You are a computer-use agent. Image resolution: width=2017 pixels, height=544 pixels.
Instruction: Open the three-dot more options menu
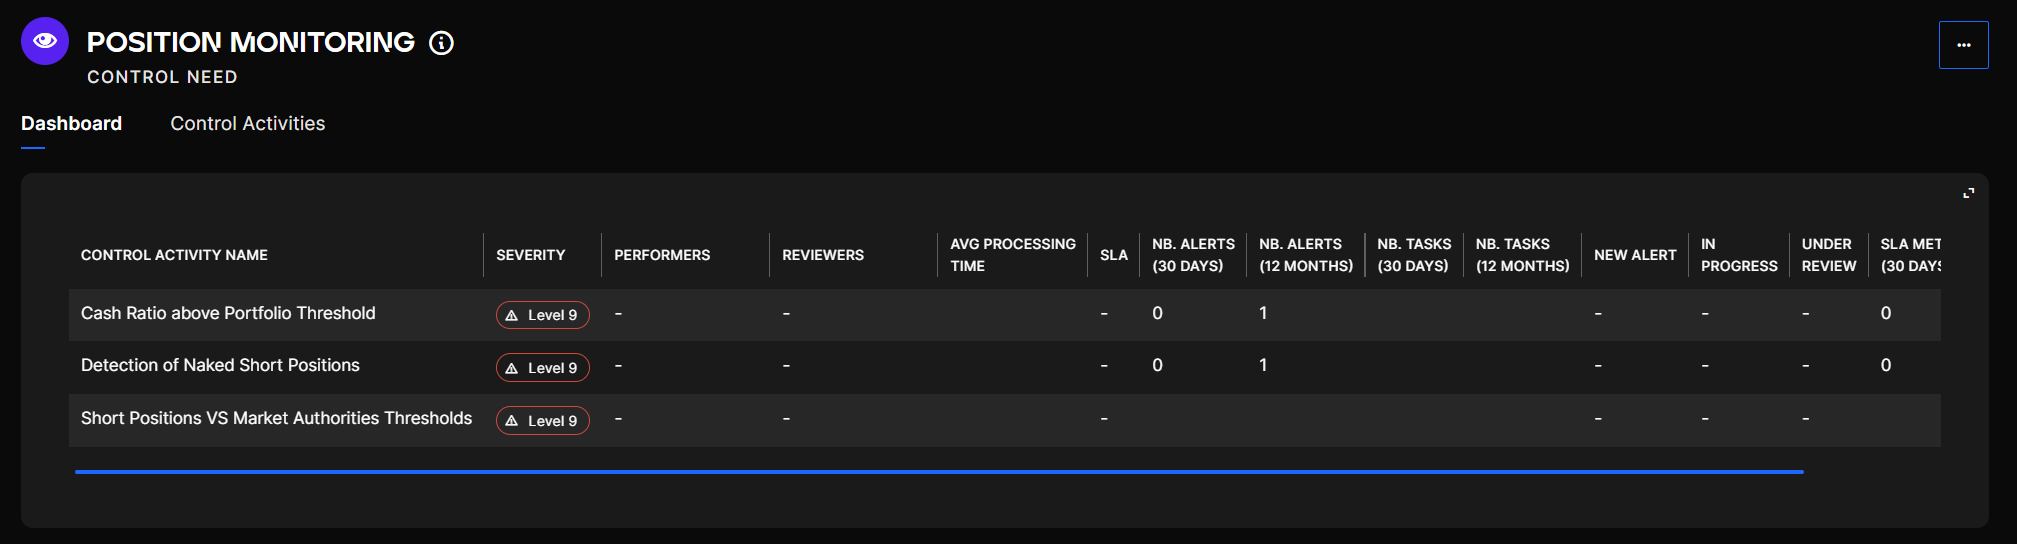click(1963, 45)
